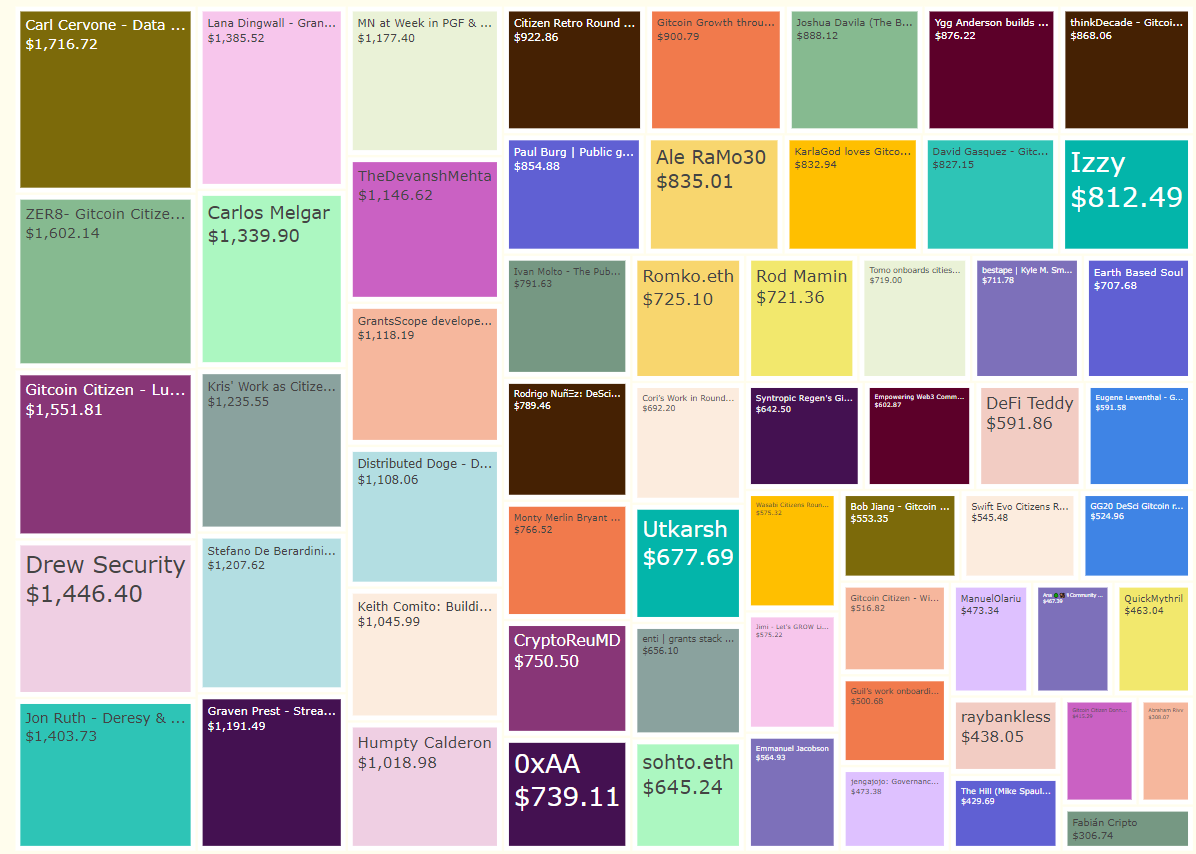Click the Carl Cervone $1,716.72 tile
The width and height of the screenshot is (1196, 854).
pos(105,99)
